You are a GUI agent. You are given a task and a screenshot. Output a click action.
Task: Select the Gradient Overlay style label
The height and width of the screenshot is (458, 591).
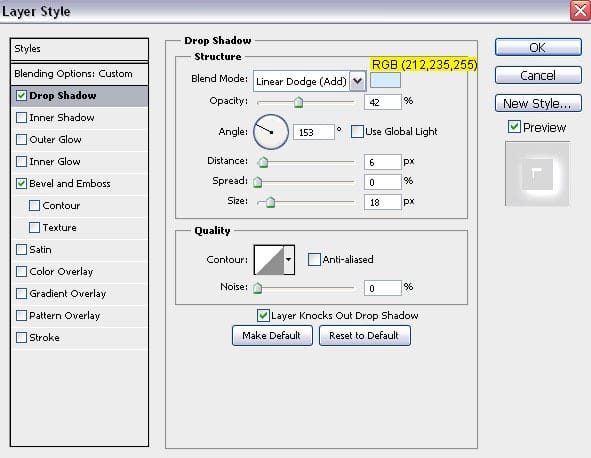click(68, 294)
